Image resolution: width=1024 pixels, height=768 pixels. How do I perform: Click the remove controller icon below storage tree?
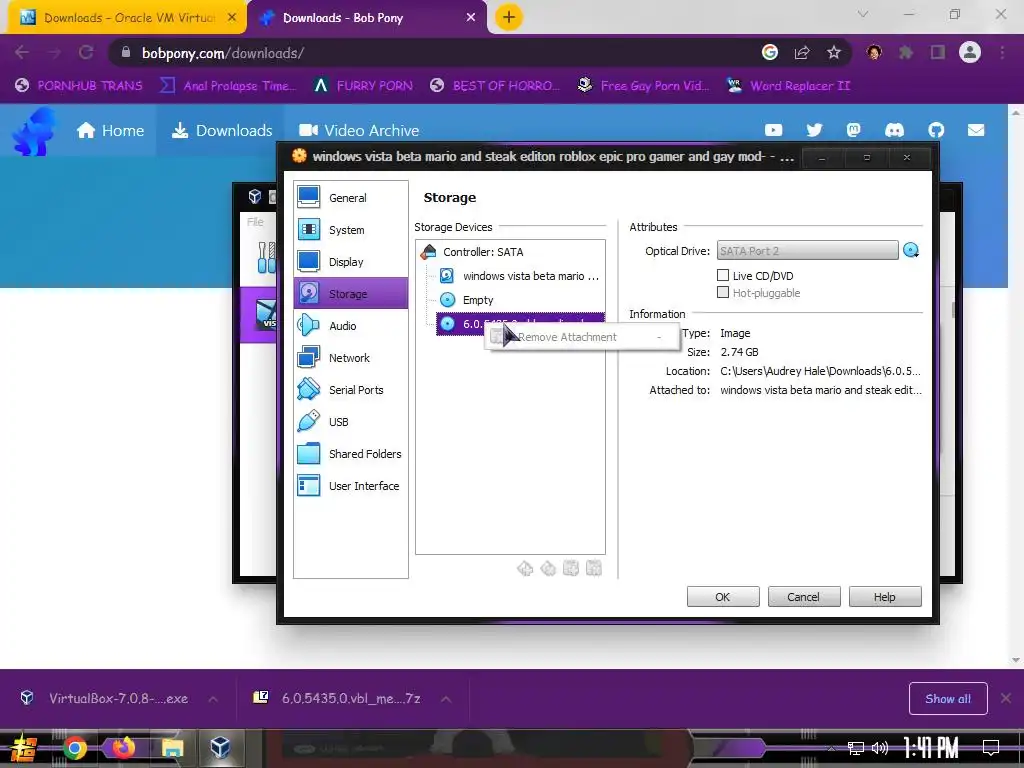point(548,569)
